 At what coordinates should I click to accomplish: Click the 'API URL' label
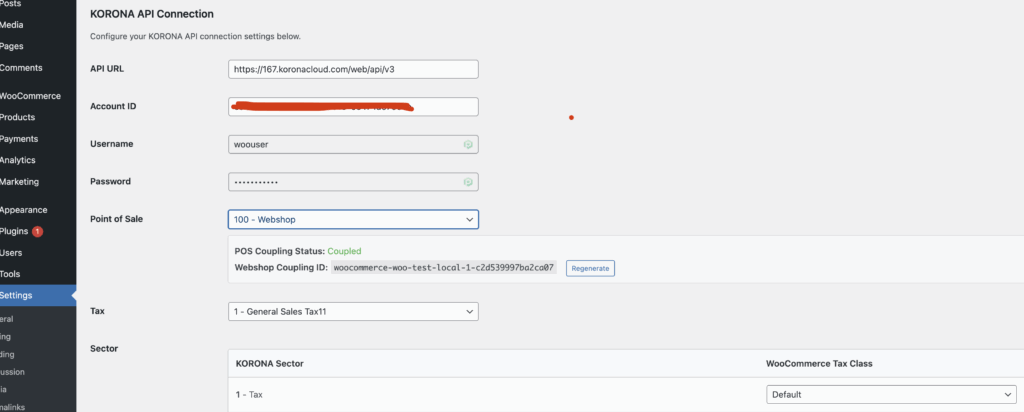point(107,68)
